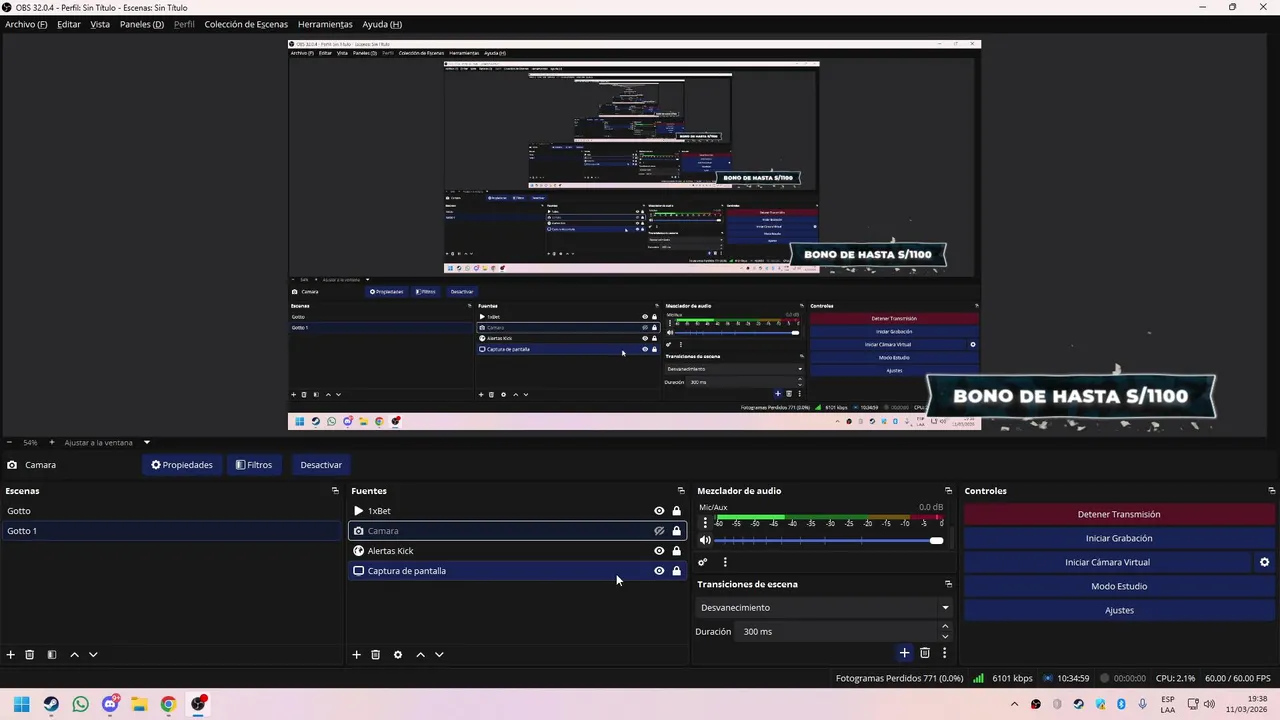Open Steam from the Windows taskbar
The width and height of the screenshot is (1280, 720).
(51, 704)
